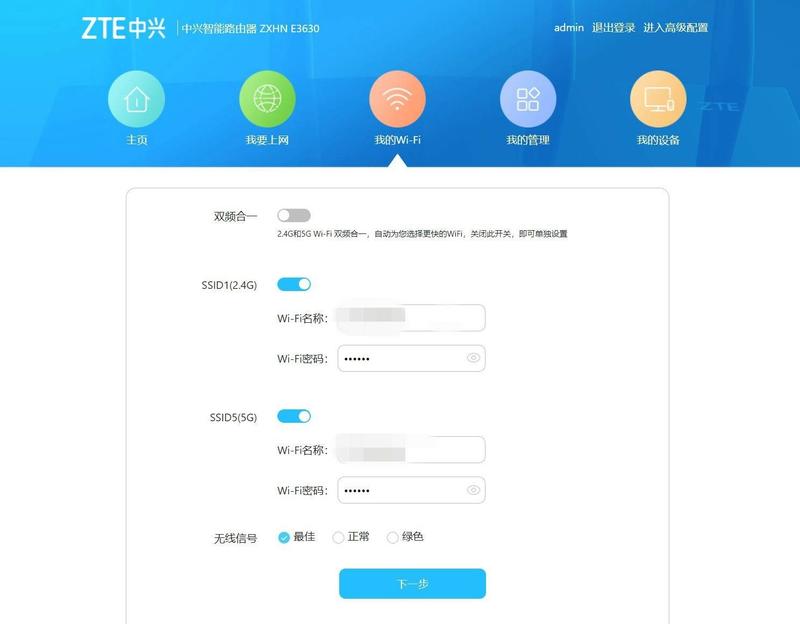The height and width of the screenshot is (624, 800).
Task: Open the 我的设备 devices icon
Action: tap(658, 99)
